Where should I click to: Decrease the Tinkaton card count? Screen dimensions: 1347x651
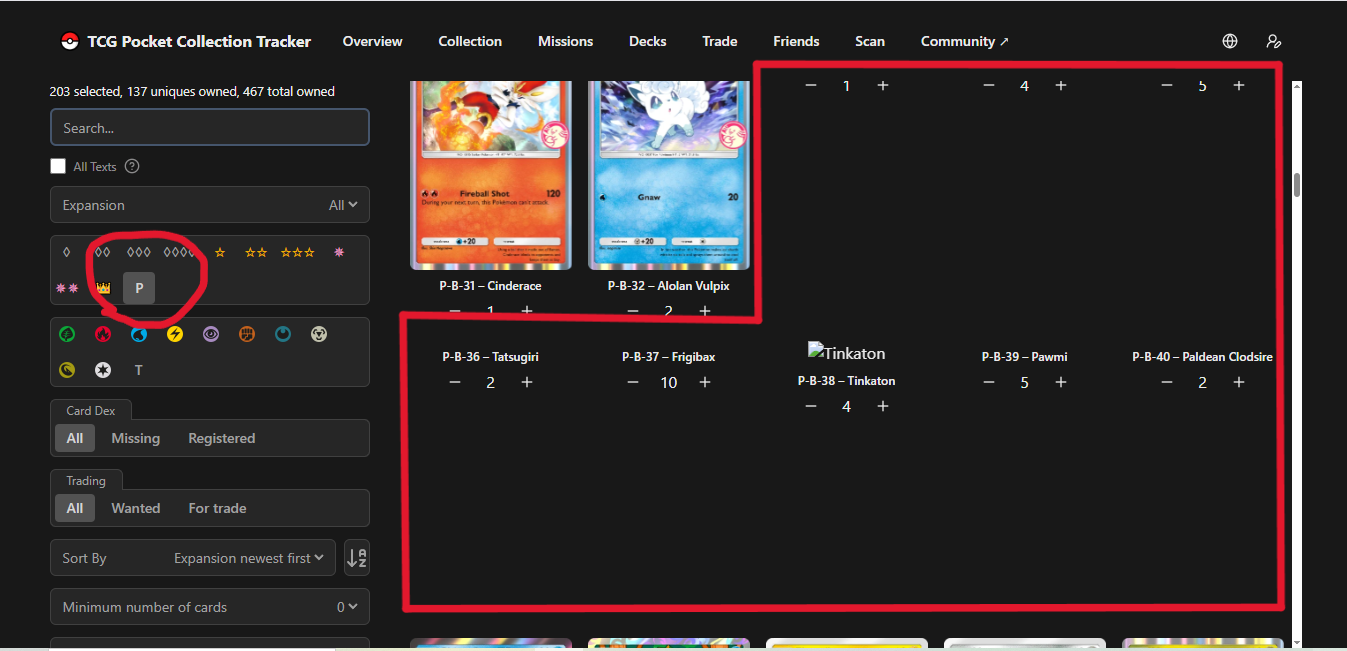point(811,406)
